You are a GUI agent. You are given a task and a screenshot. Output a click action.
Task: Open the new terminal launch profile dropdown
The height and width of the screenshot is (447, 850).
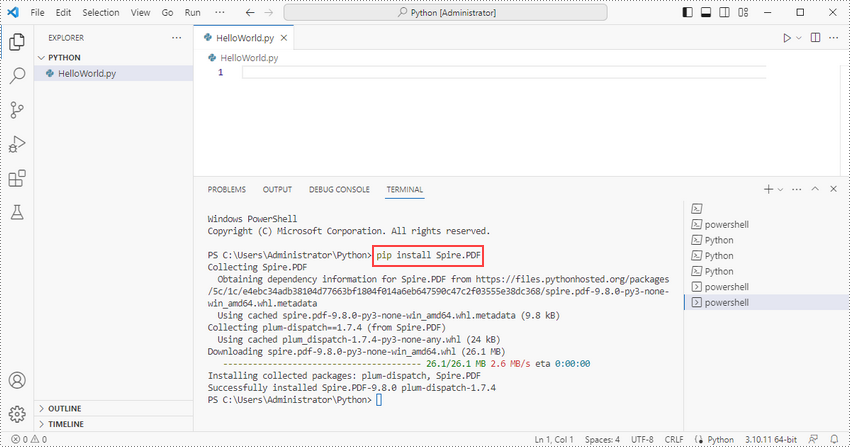point(781,190)
